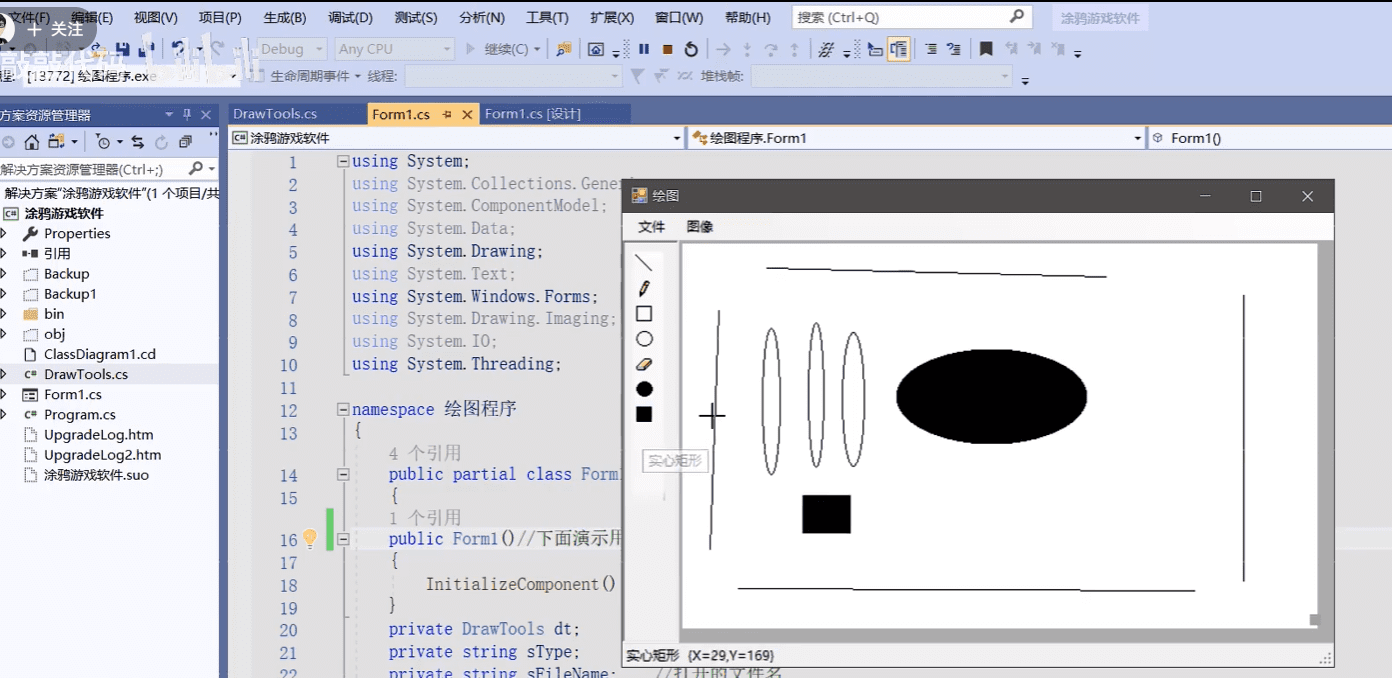Screen dimensions: 1392x678
Task: Click the pin icon on Form1.cs tab
Action: pos(447,115)
